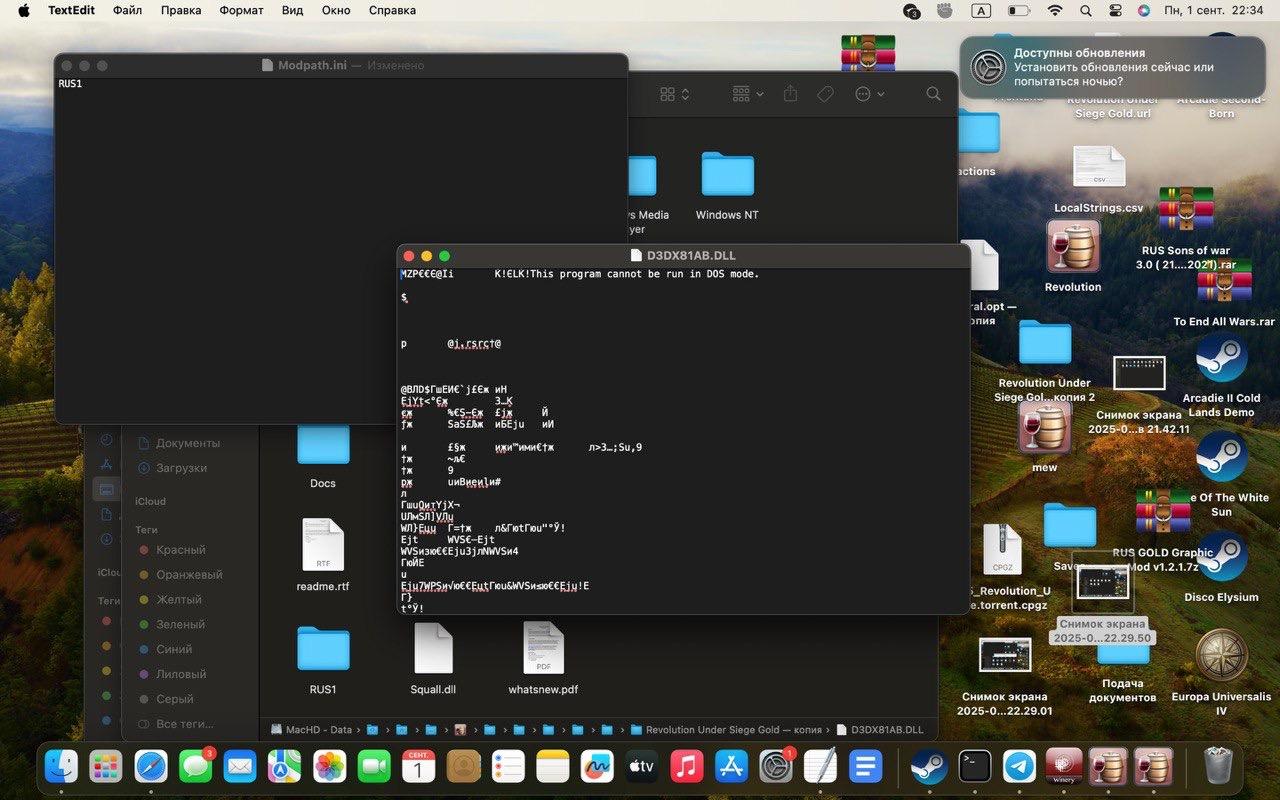Open Photos app in the Dock
1280x800 pixels.
click(329, 767)
